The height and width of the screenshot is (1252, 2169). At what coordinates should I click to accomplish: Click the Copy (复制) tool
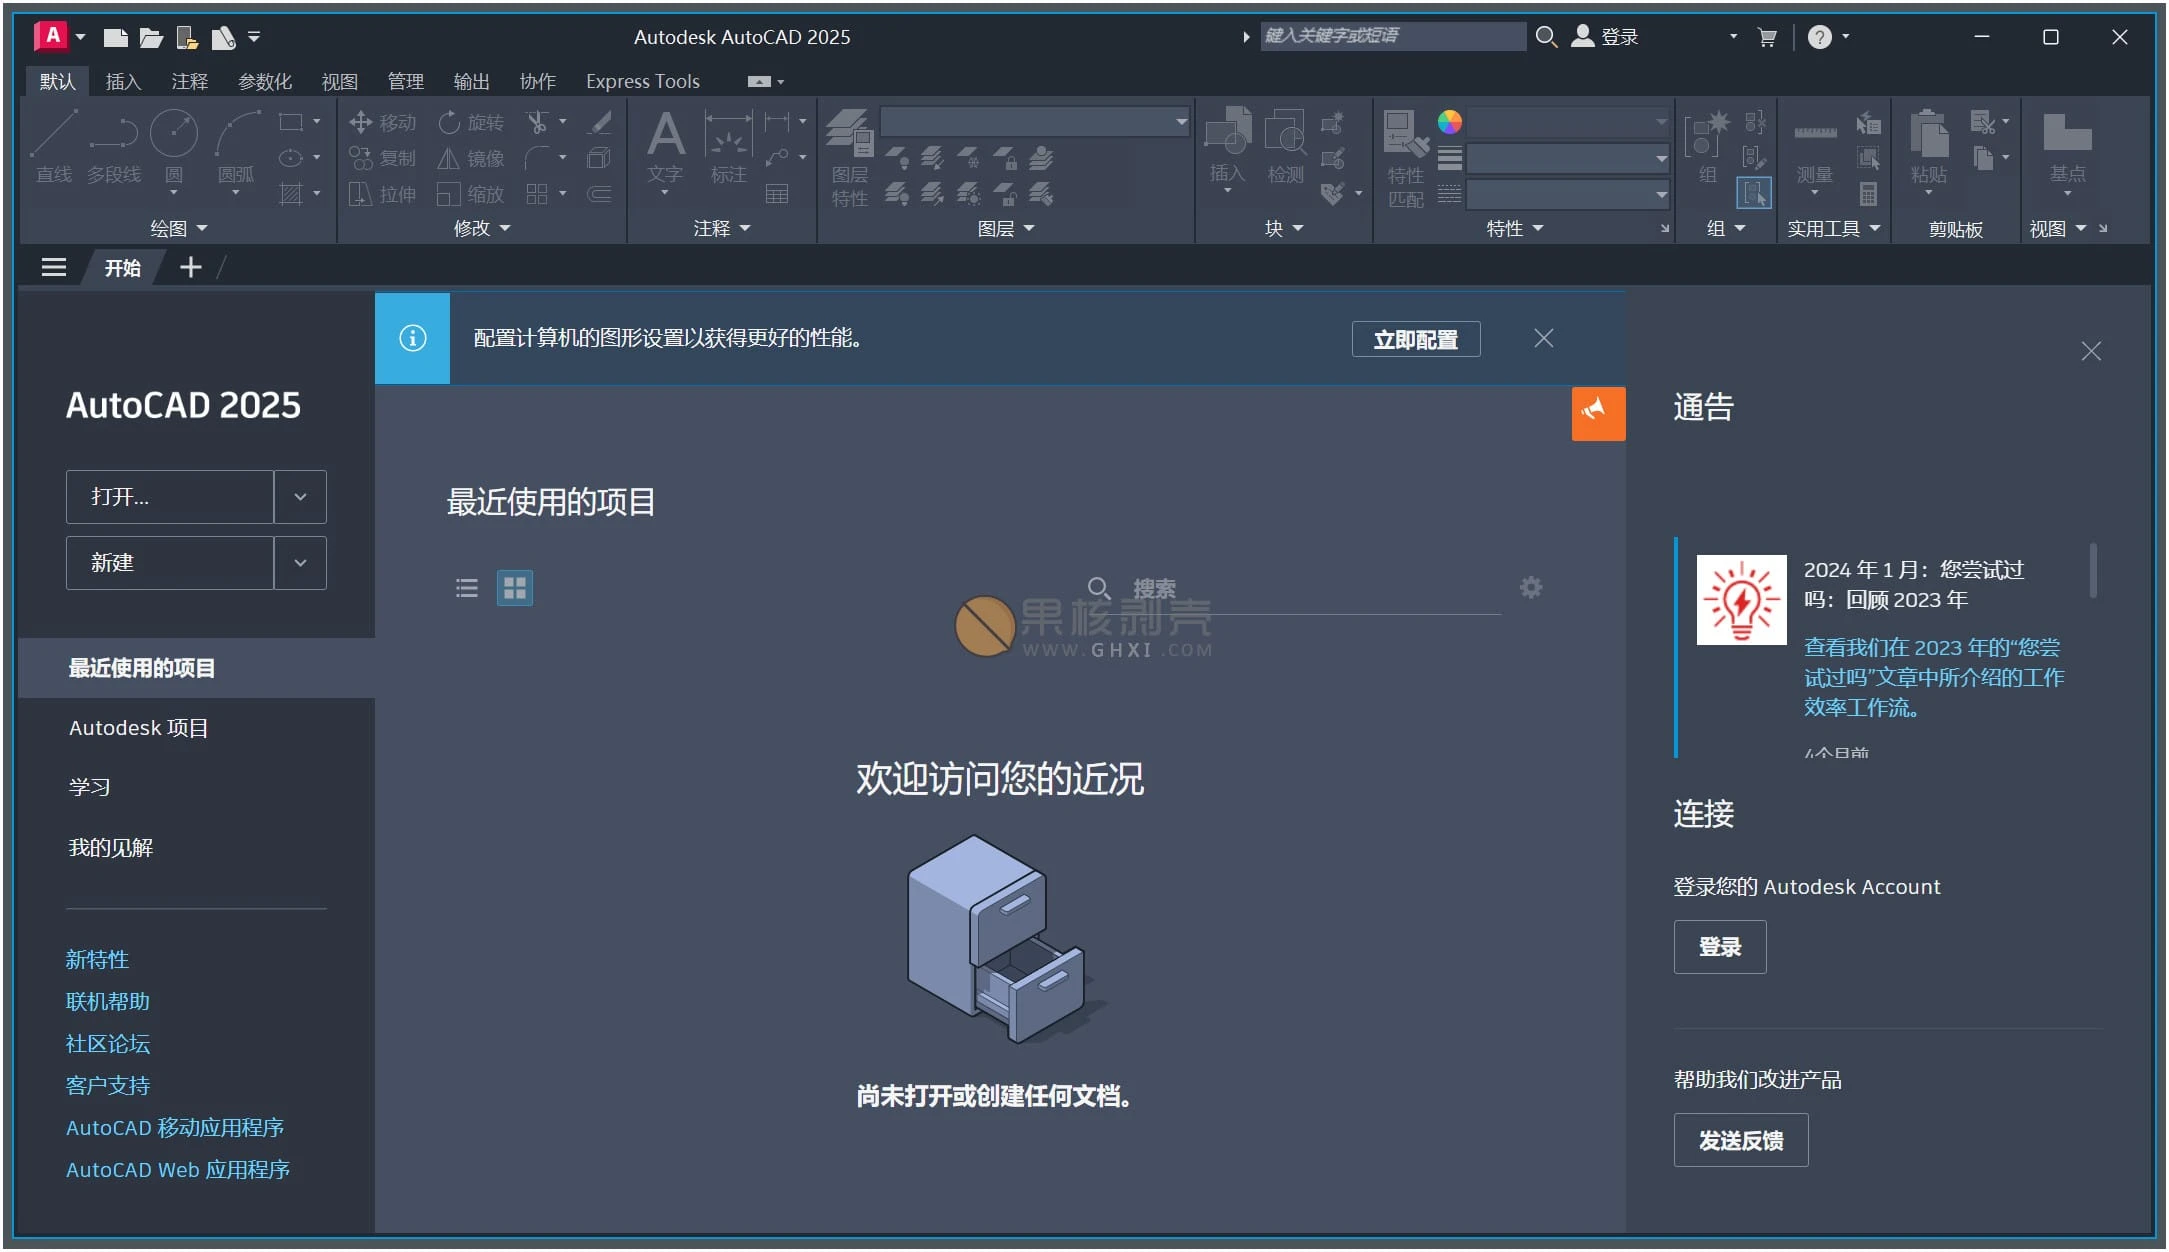tap(382, 158)
